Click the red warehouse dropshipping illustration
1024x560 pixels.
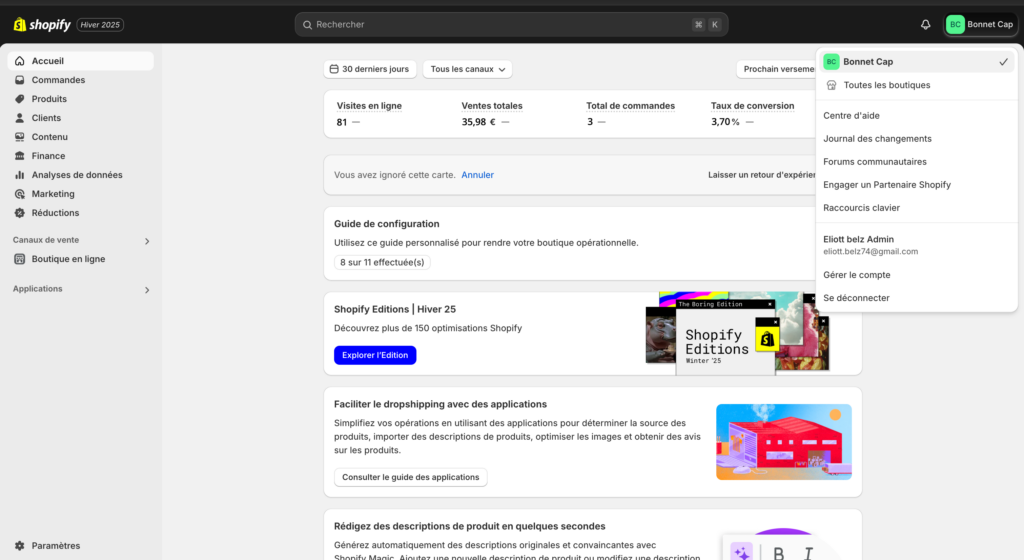point(784,442)
